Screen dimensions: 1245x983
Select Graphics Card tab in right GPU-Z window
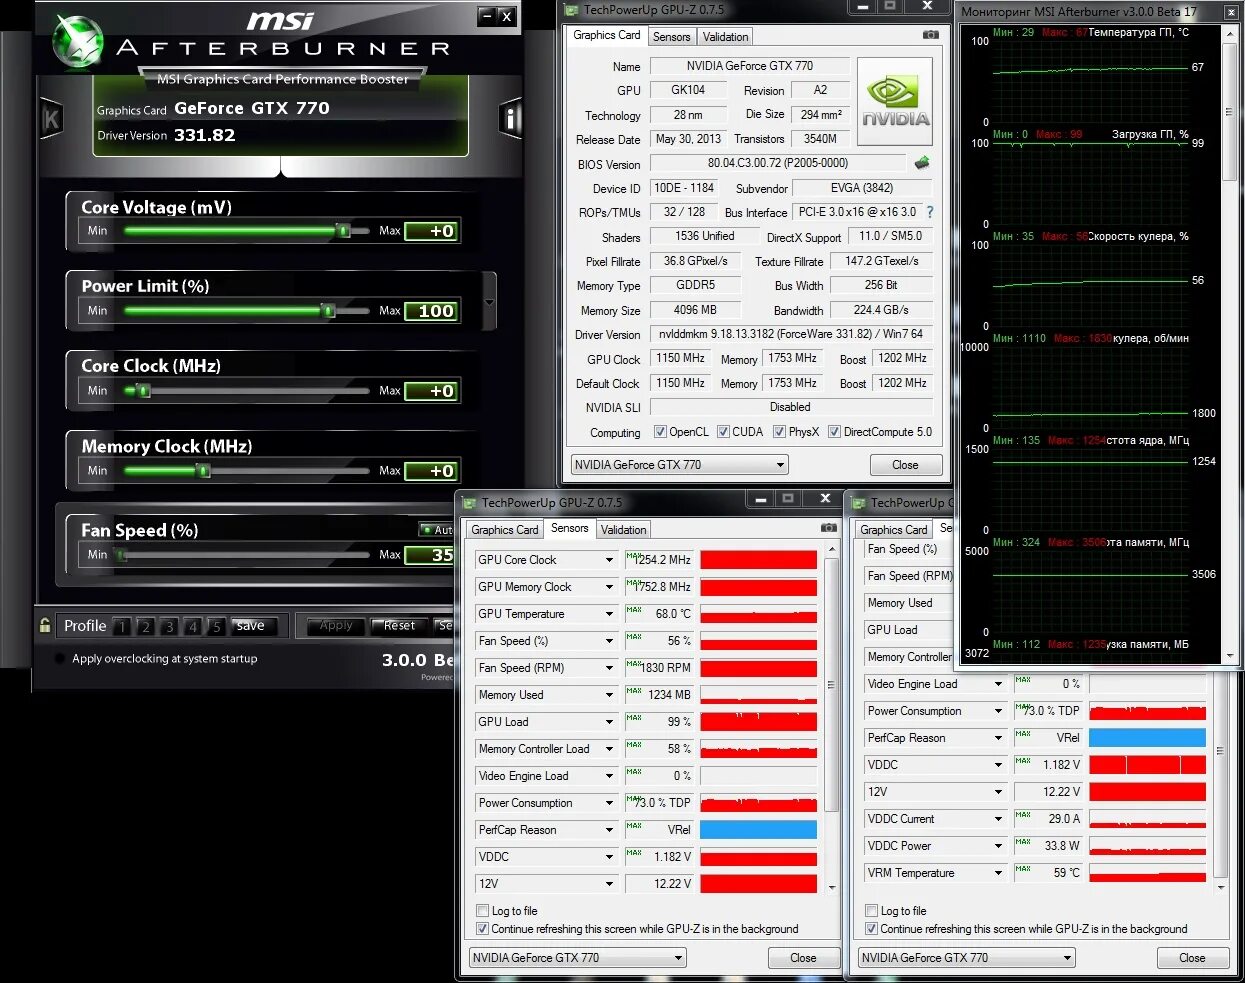(894, 530)
